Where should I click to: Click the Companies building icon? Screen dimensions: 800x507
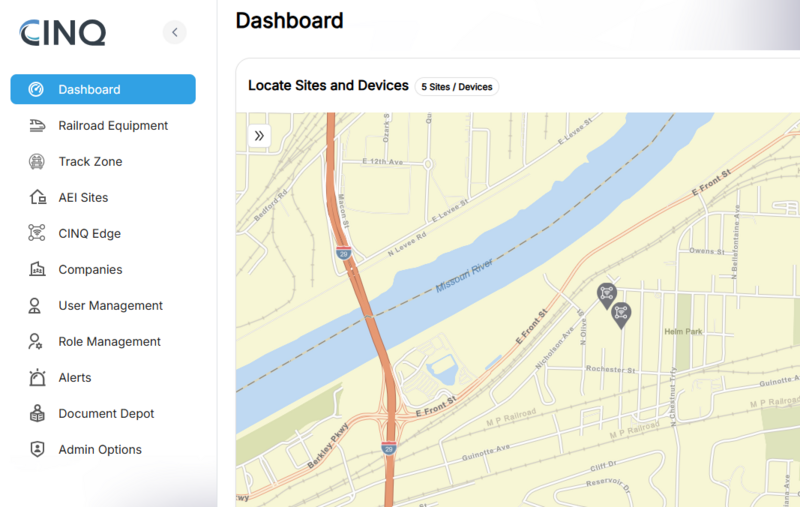pos(37,269)
